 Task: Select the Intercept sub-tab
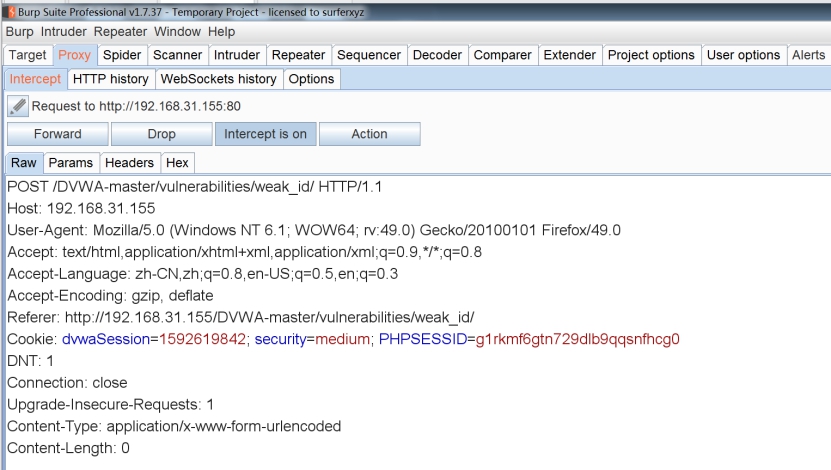(36, 79)
